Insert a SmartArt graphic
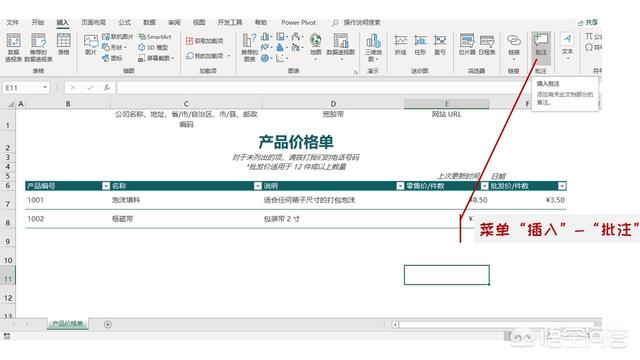The image size is (640, 360). [155, 37]
